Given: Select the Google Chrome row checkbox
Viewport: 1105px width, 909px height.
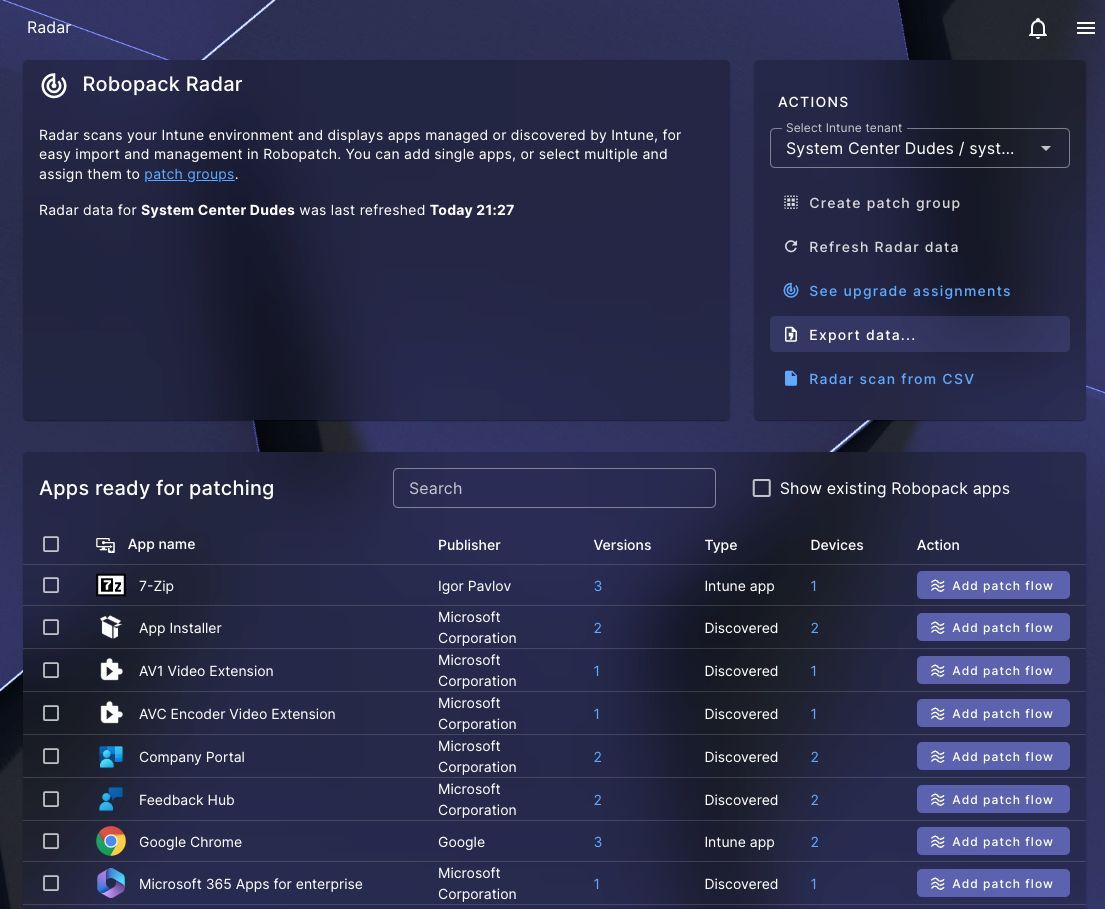Looking at the screenshot, I should click(51, 841).
